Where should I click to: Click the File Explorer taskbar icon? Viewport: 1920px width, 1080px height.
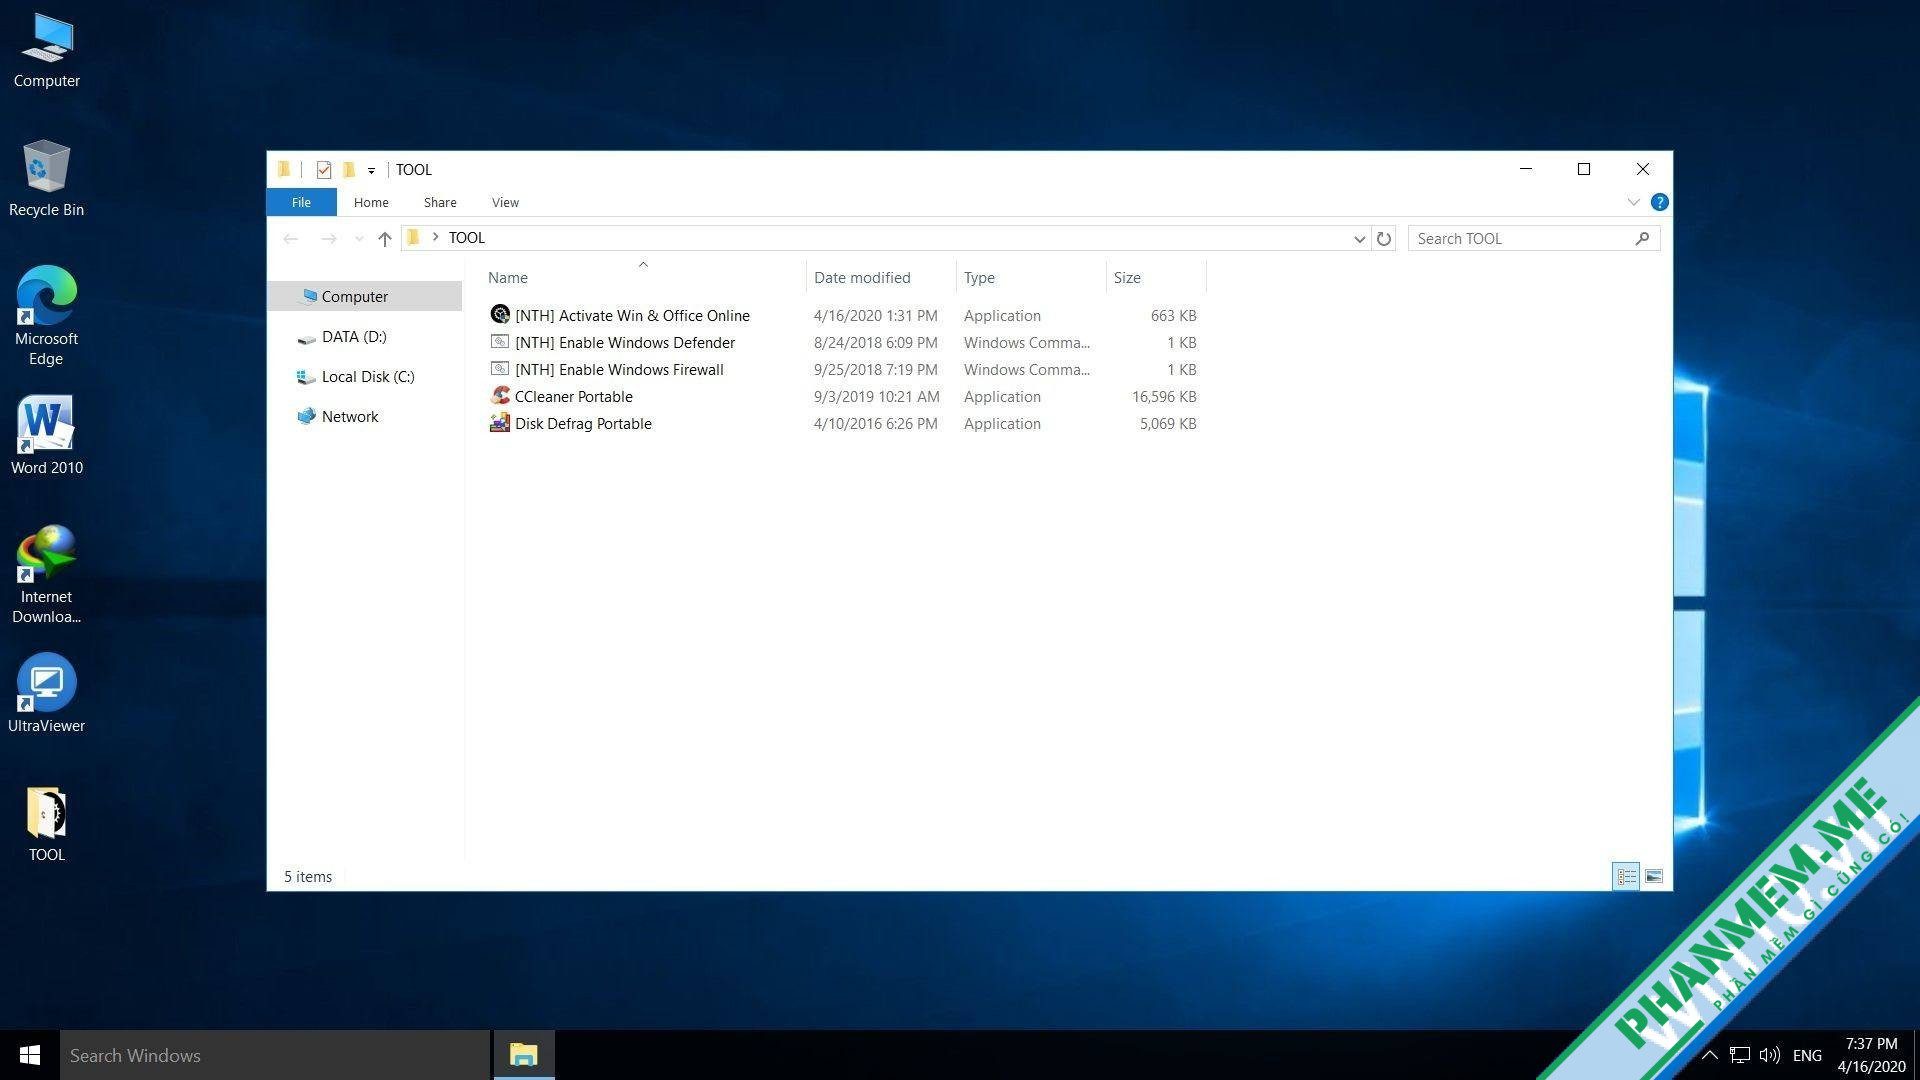click(x=524, y=1055)
